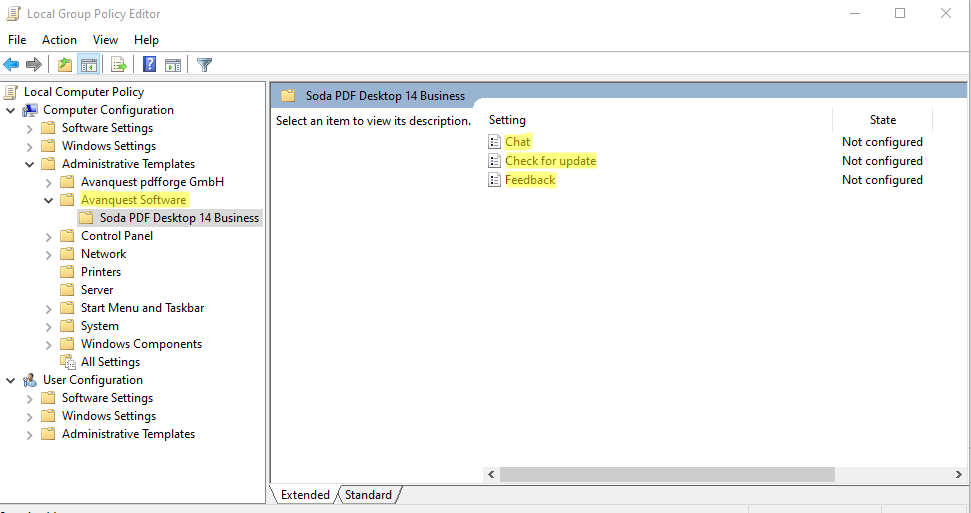Maximize the Local Group Policy Editor window
This screenshot has height=513, width=971.
coord(900,13)
